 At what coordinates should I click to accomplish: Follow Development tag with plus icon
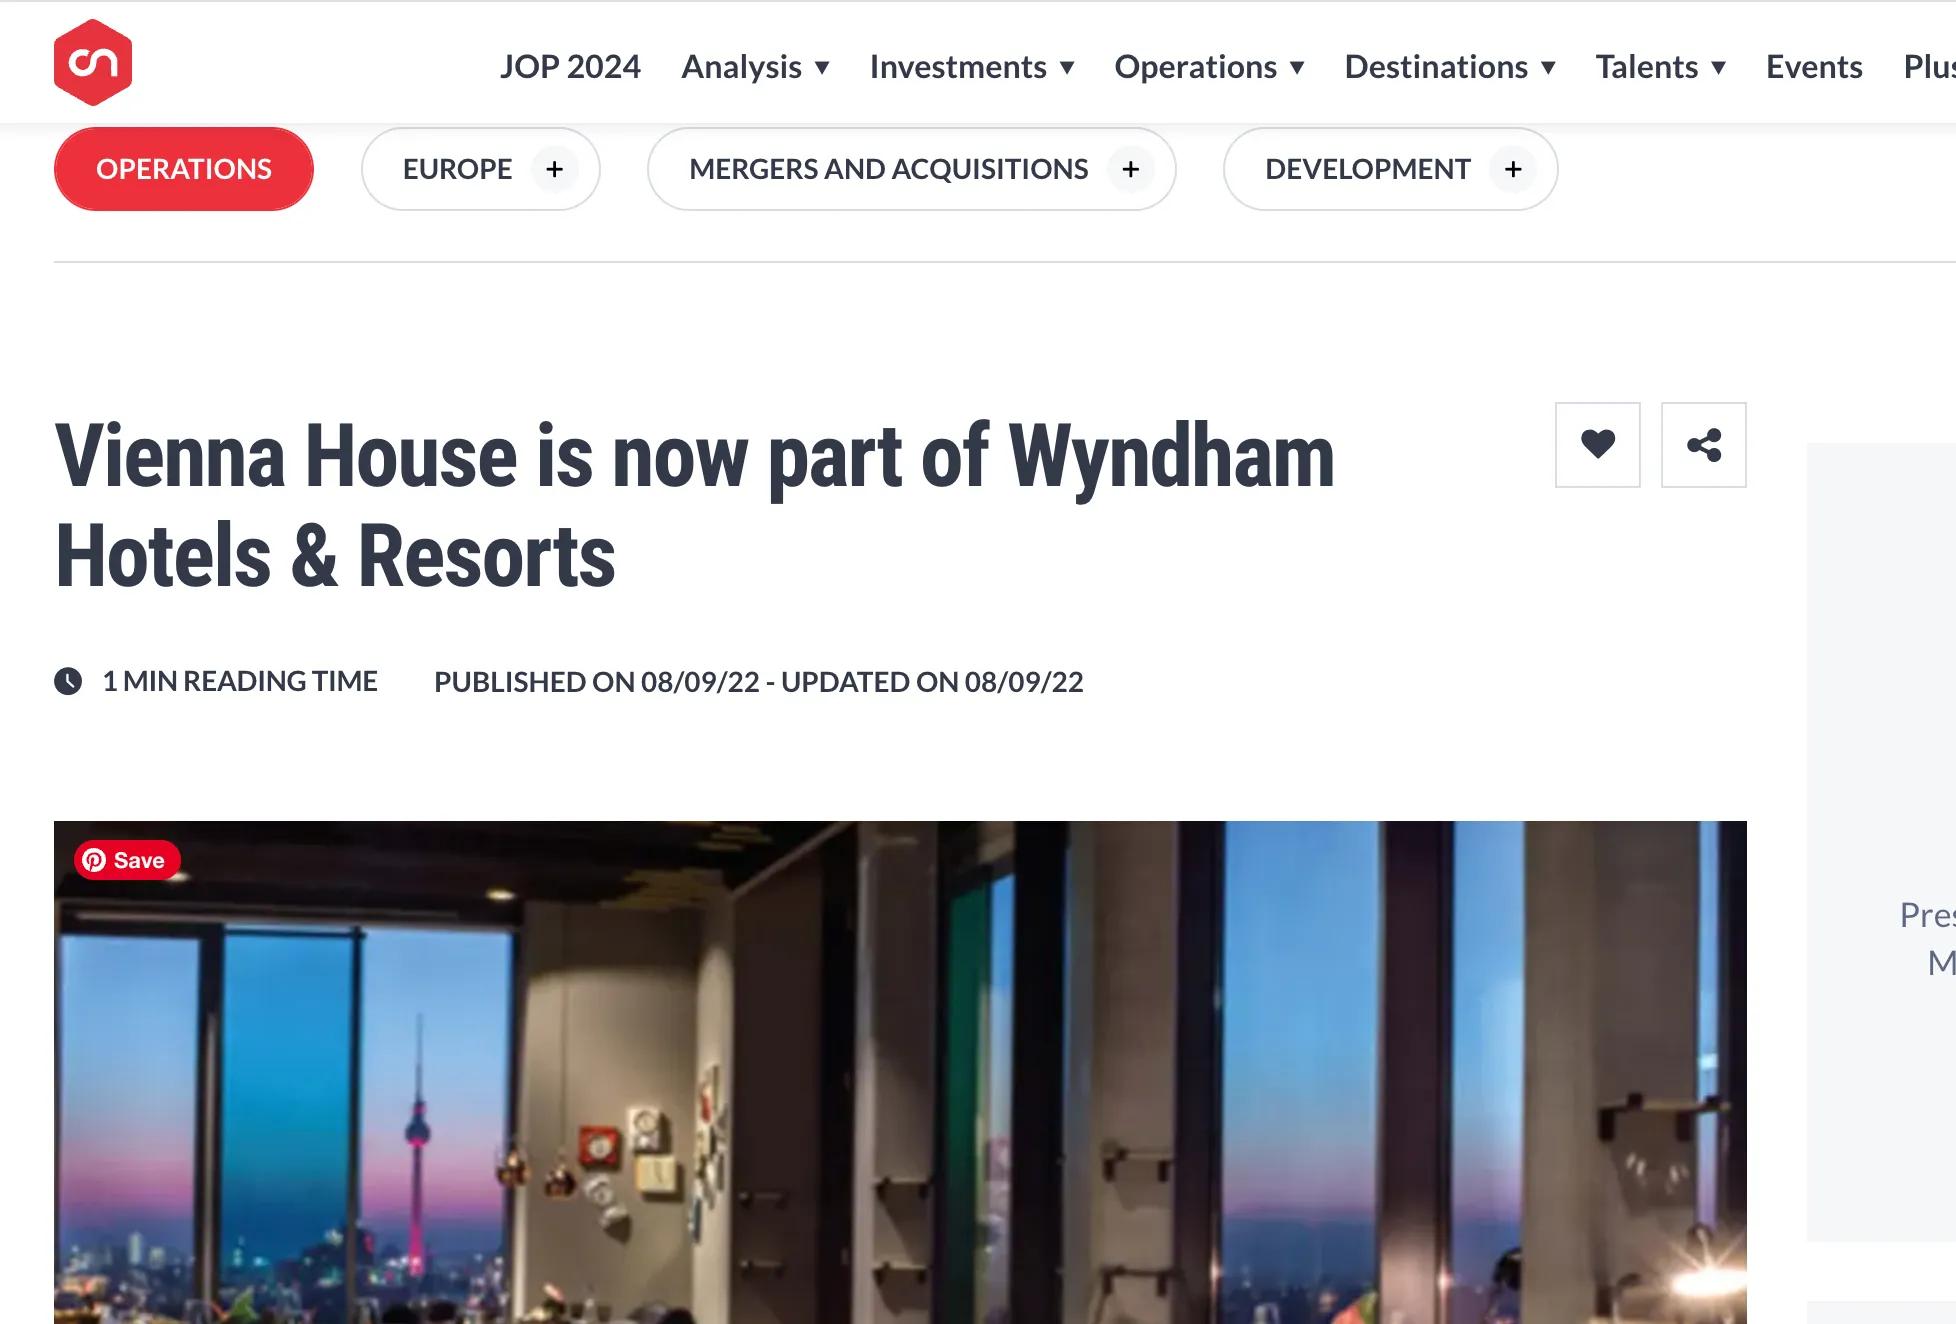pyautogui.click(x=1512, y=169)
